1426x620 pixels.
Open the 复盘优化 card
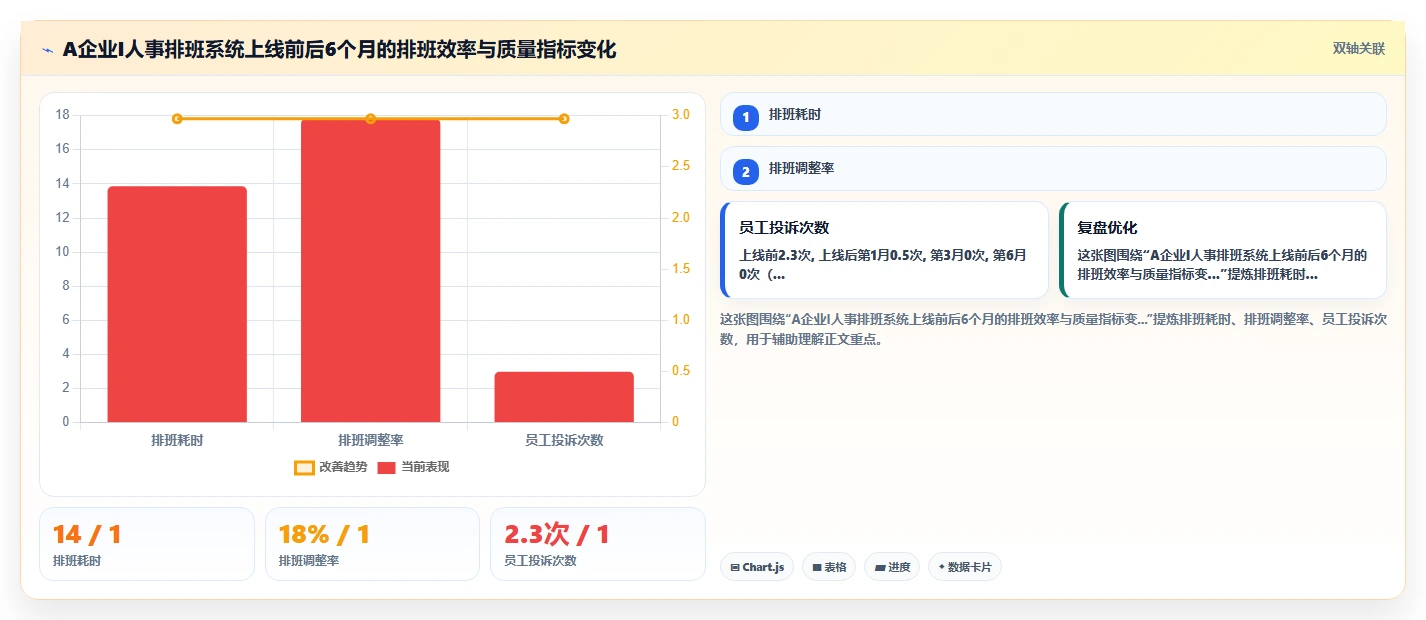pos(1223,250)
